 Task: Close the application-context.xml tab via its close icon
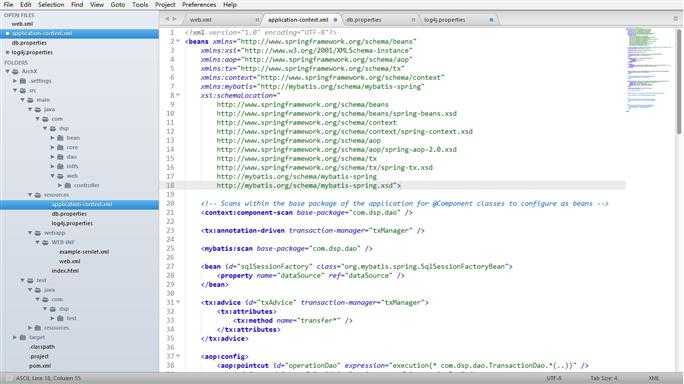pyautogui.click(x=335, y=20)
